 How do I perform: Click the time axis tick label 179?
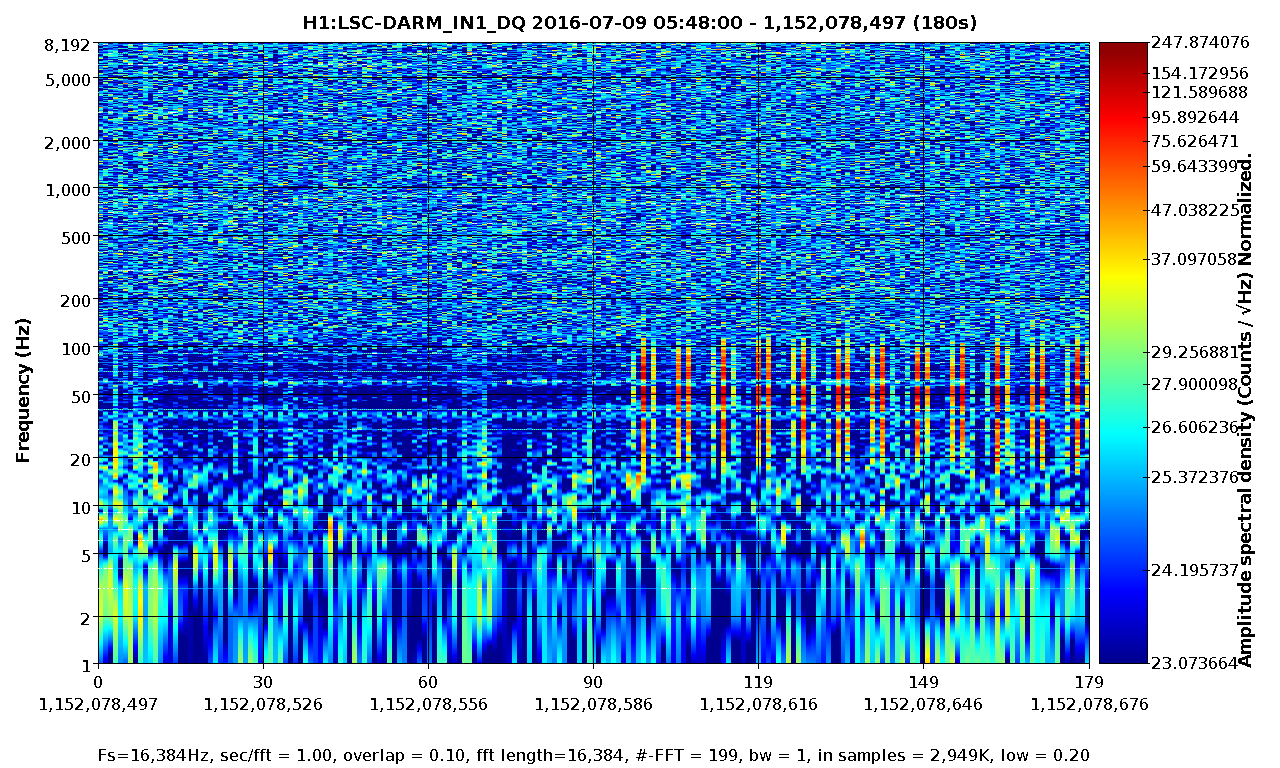tap(1089, 682)
